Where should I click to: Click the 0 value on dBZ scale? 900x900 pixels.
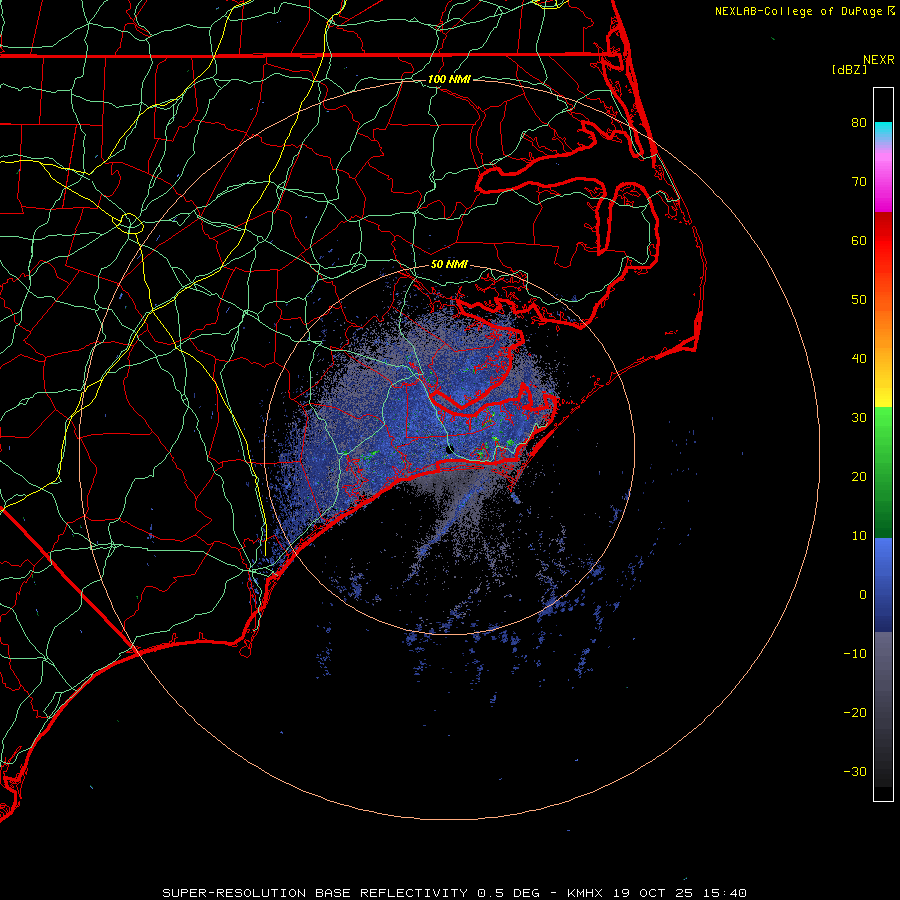coord(863,595)
